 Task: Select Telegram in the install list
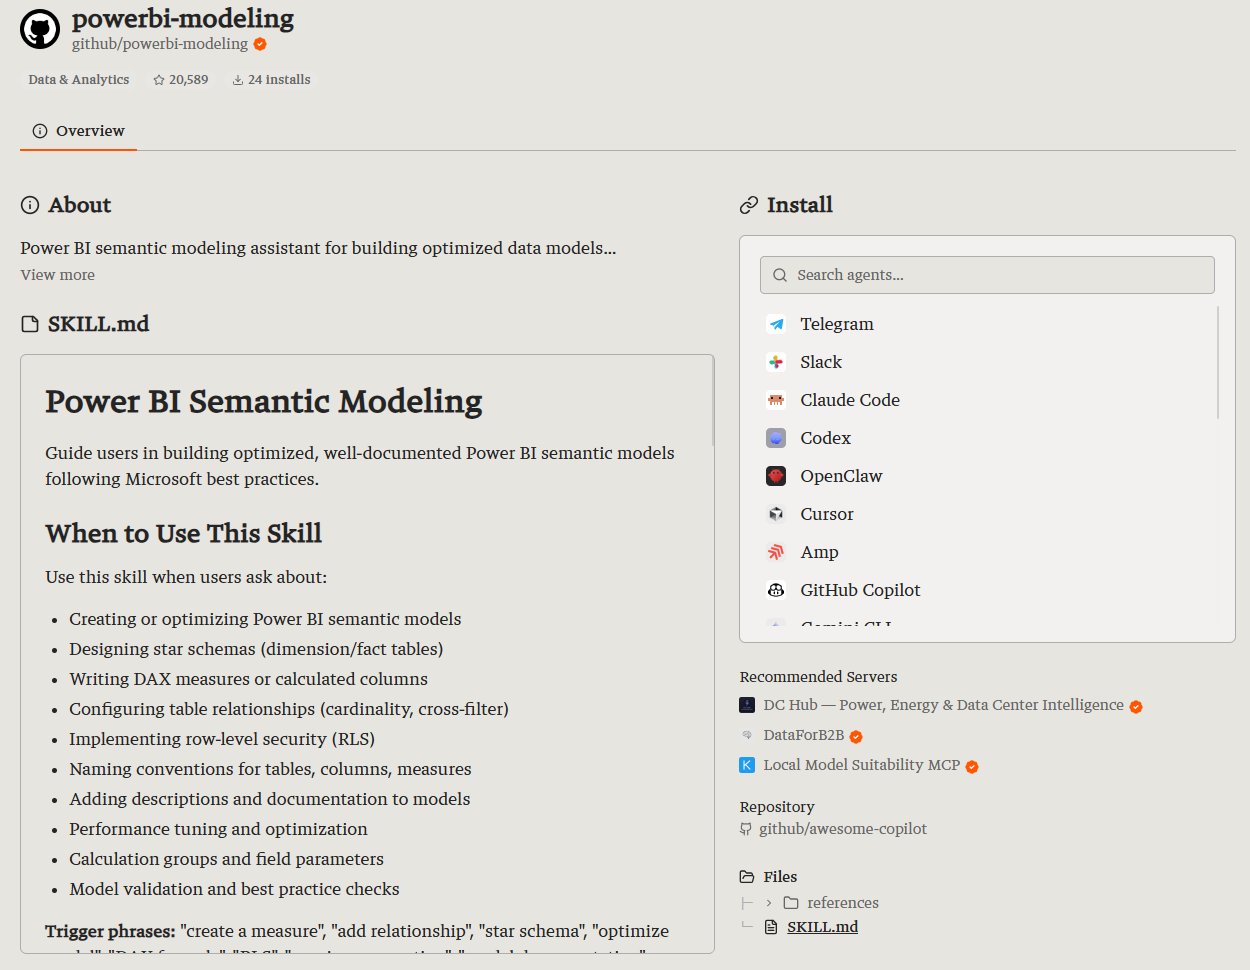tap(988, 324)
